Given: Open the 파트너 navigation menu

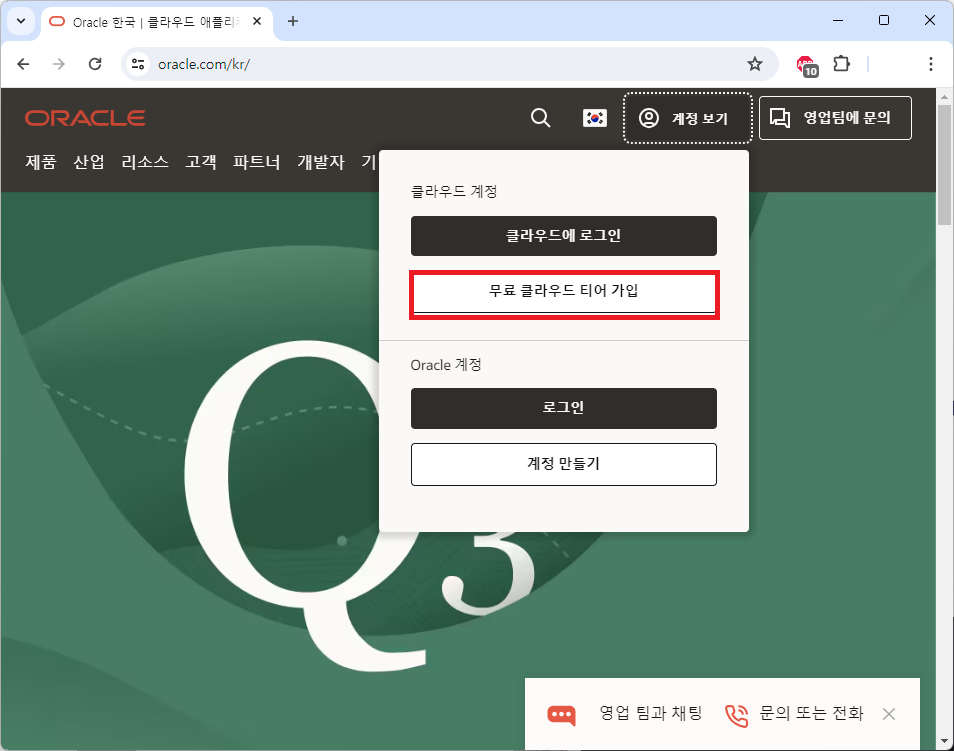Looking at the screenshot, I should pos(257,162).
